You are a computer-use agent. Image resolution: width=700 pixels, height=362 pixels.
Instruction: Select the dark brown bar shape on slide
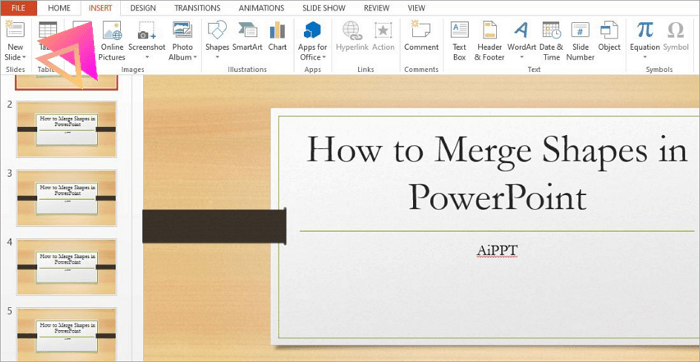pyautogui.click(x=214, y=226)
